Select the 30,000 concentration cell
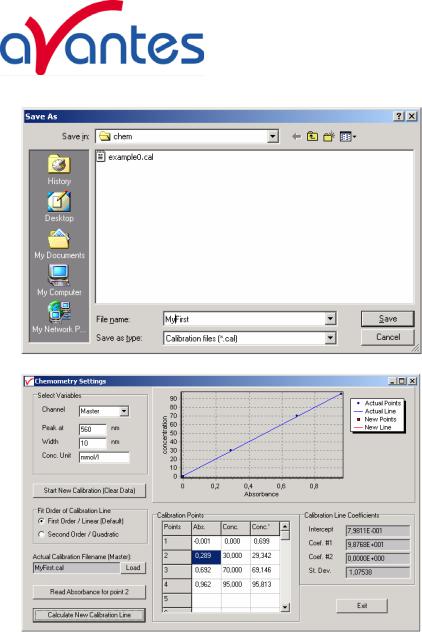 235,557
